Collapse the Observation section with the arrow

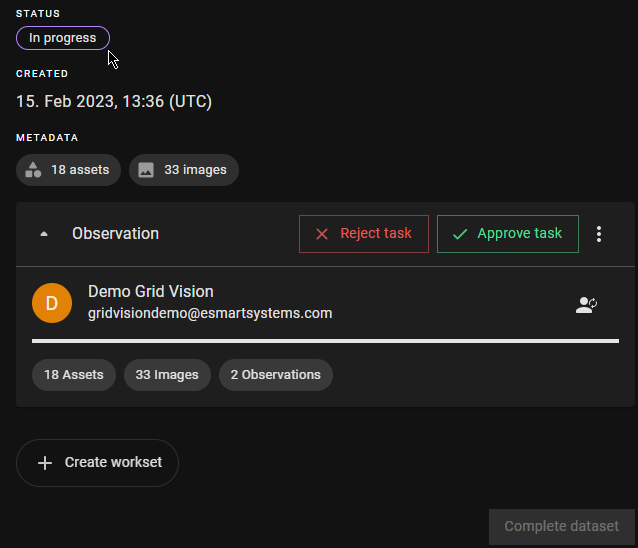pyautogui.click(x=43, y=234)
